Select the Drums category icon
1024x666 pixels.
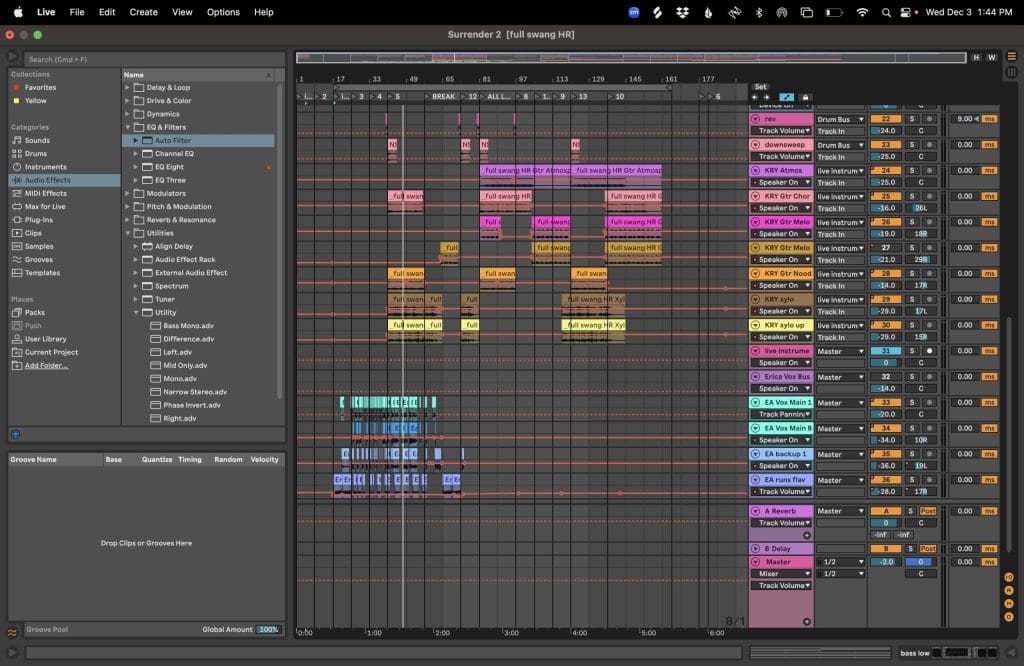click(x=15, y=154)
